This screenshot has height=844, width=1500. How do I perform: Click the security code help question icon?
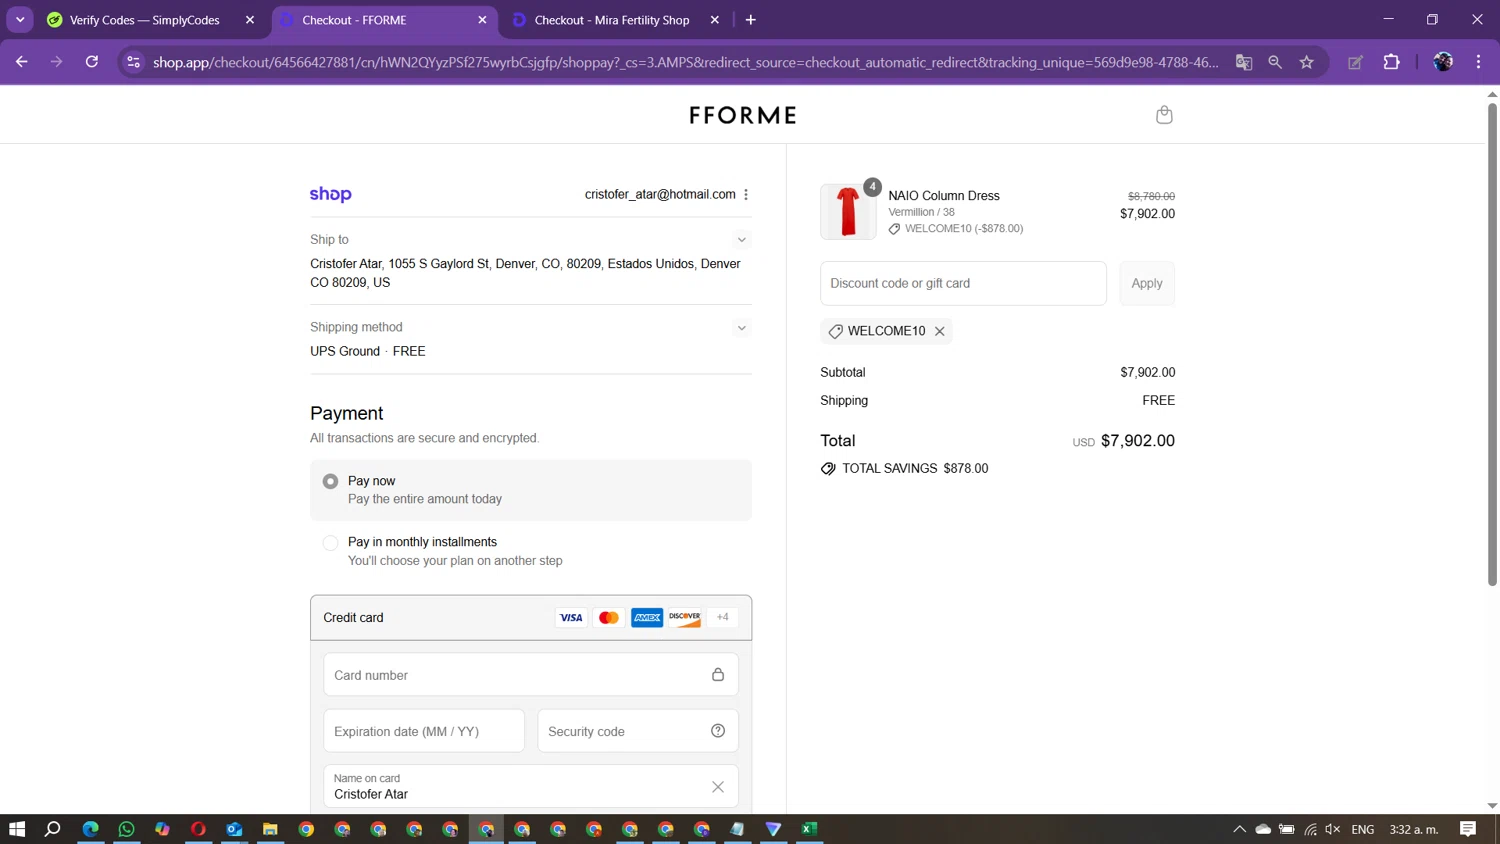718,731
